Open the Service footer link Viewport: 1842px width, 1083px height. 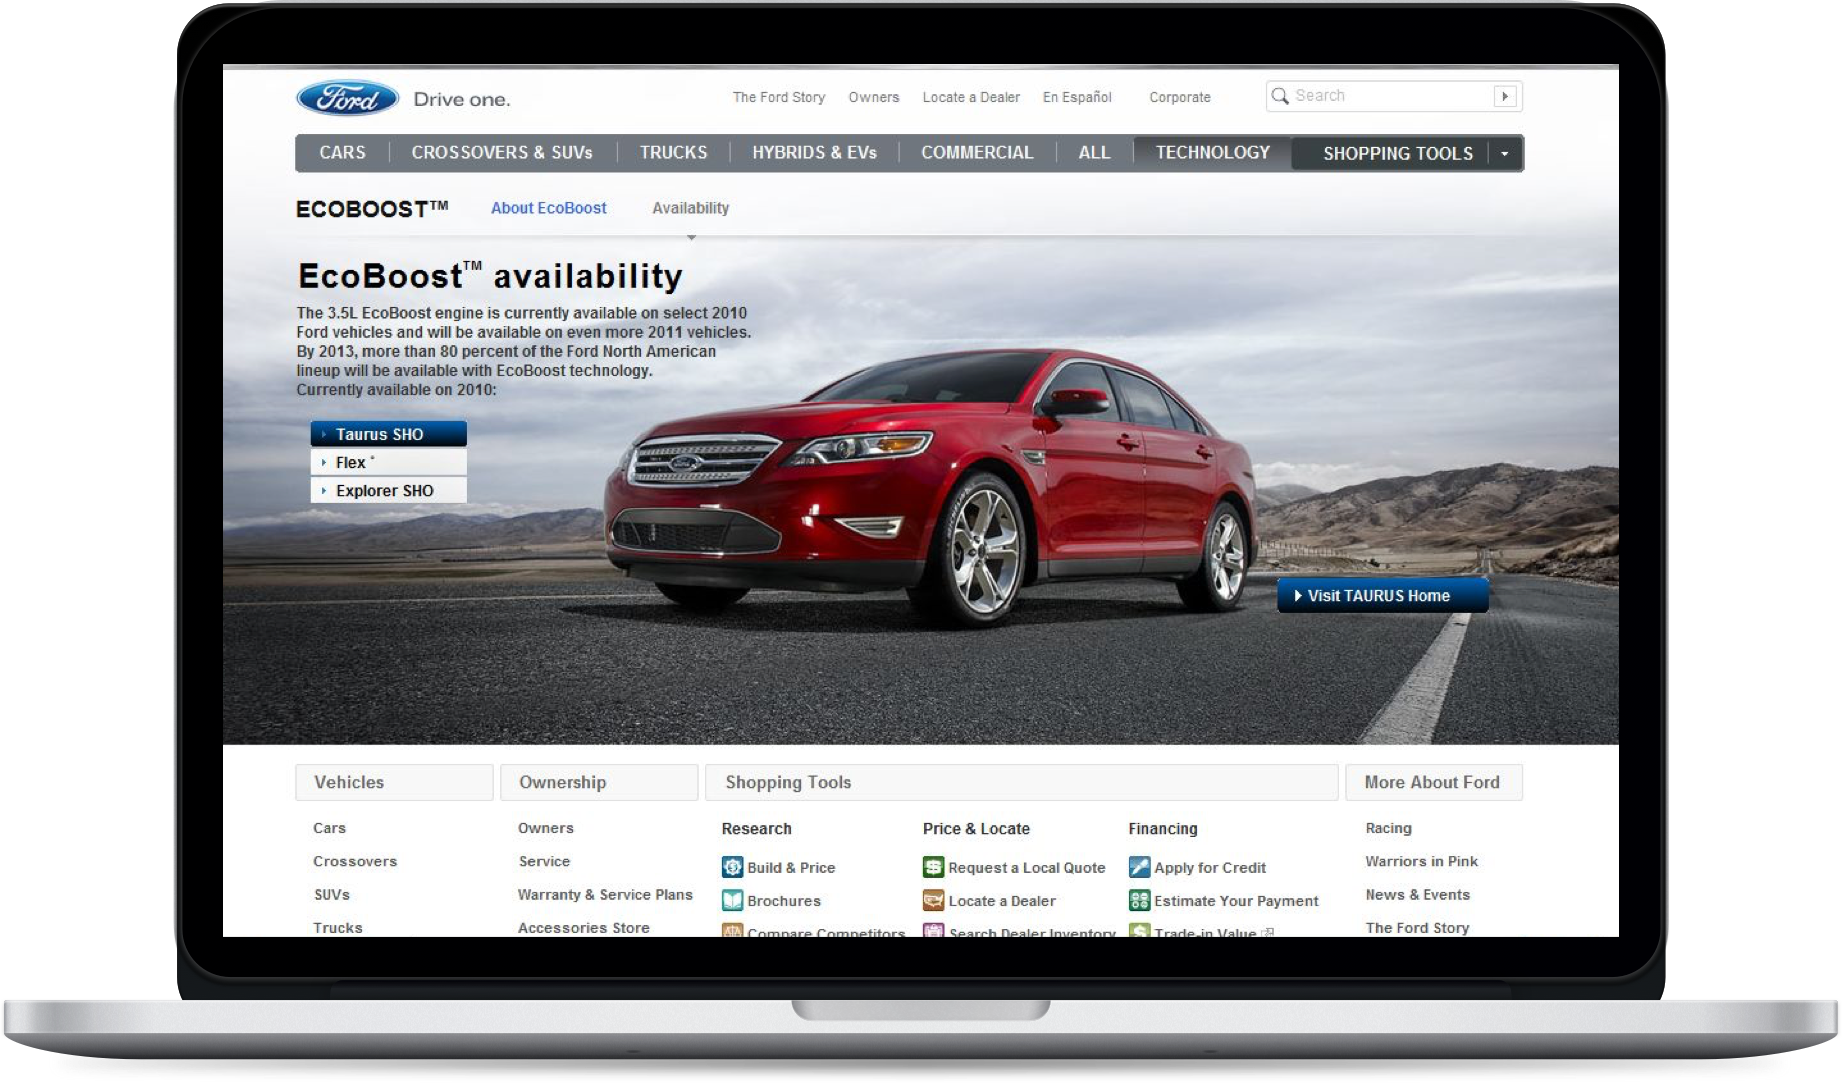(x=544, y=861)
